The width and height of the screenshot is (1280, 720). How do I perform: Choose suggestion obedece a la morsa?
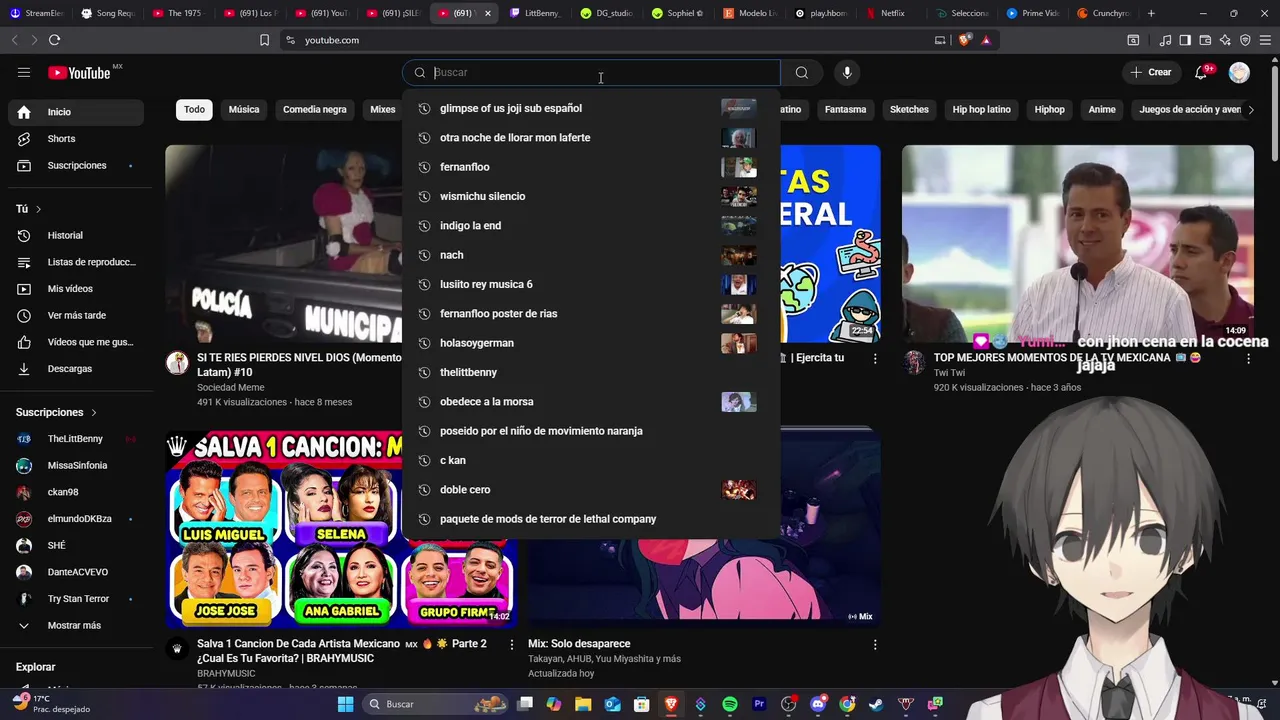[x=591, y=402]
